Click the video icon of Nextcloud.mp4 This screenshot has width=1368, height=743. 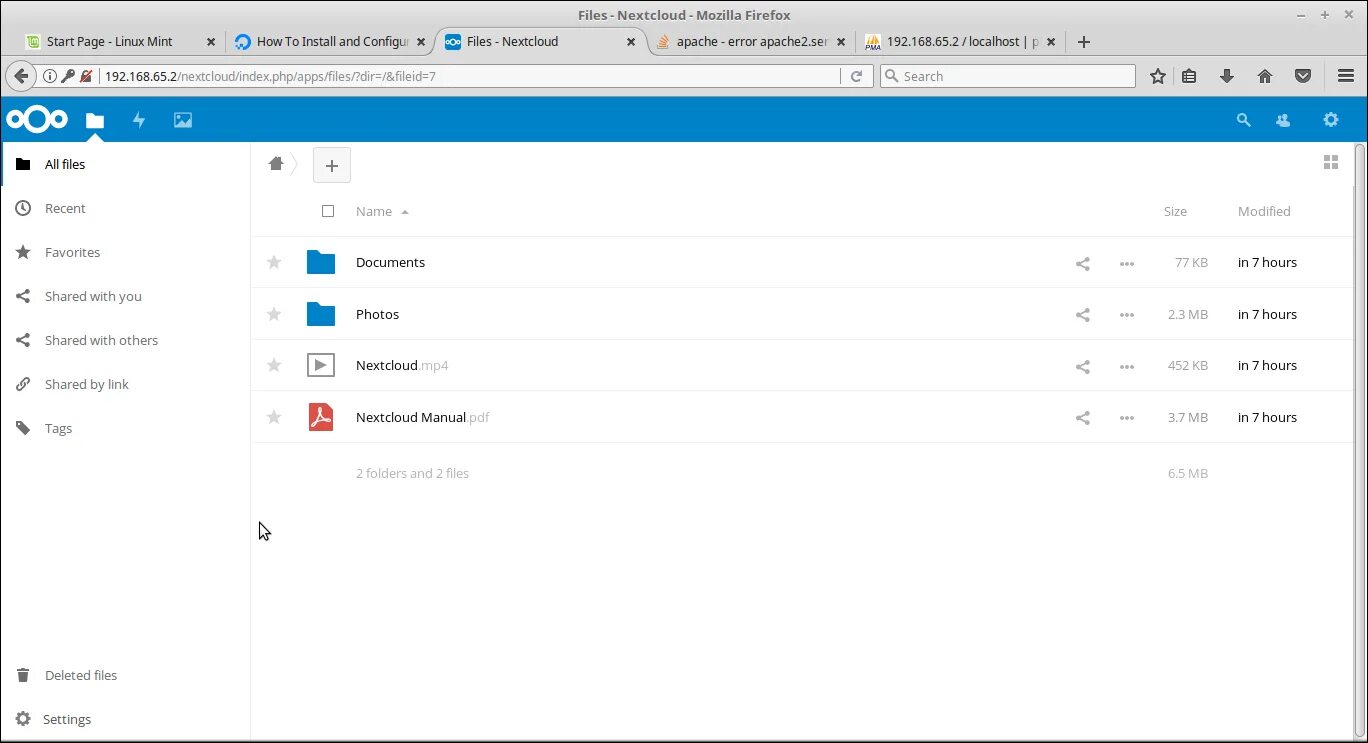tap(320, 365)
